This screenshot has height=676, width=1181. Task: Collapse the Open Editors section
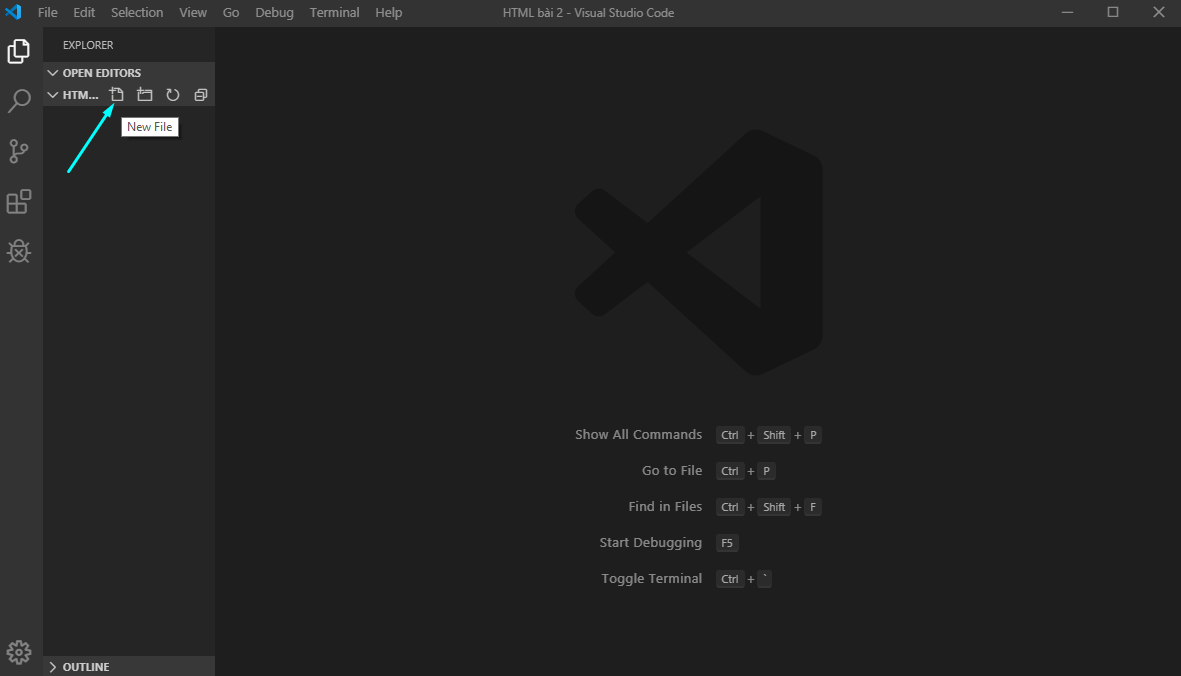(129, 73)
